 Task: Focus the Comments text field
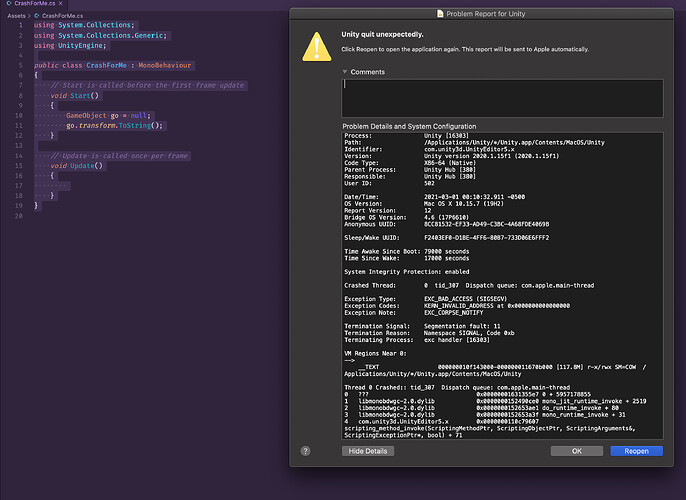(502, 98)
